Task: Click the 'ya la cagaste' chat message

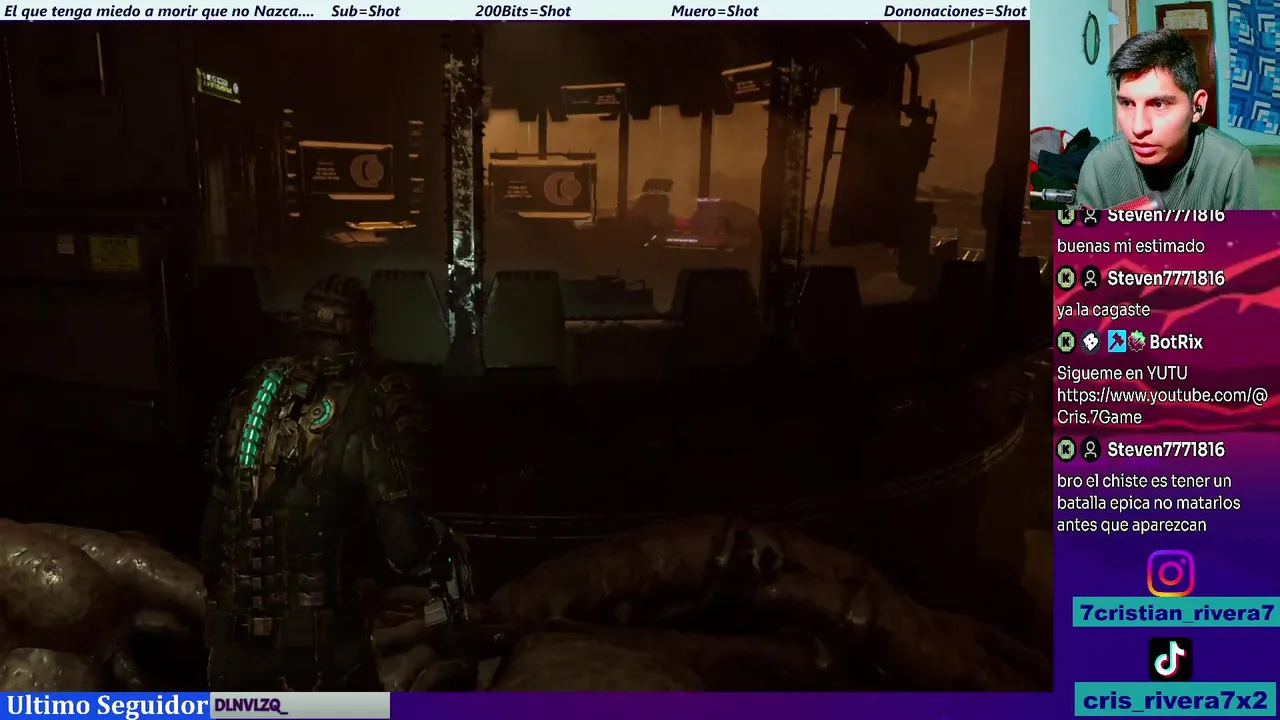Action: (1104, 310)
